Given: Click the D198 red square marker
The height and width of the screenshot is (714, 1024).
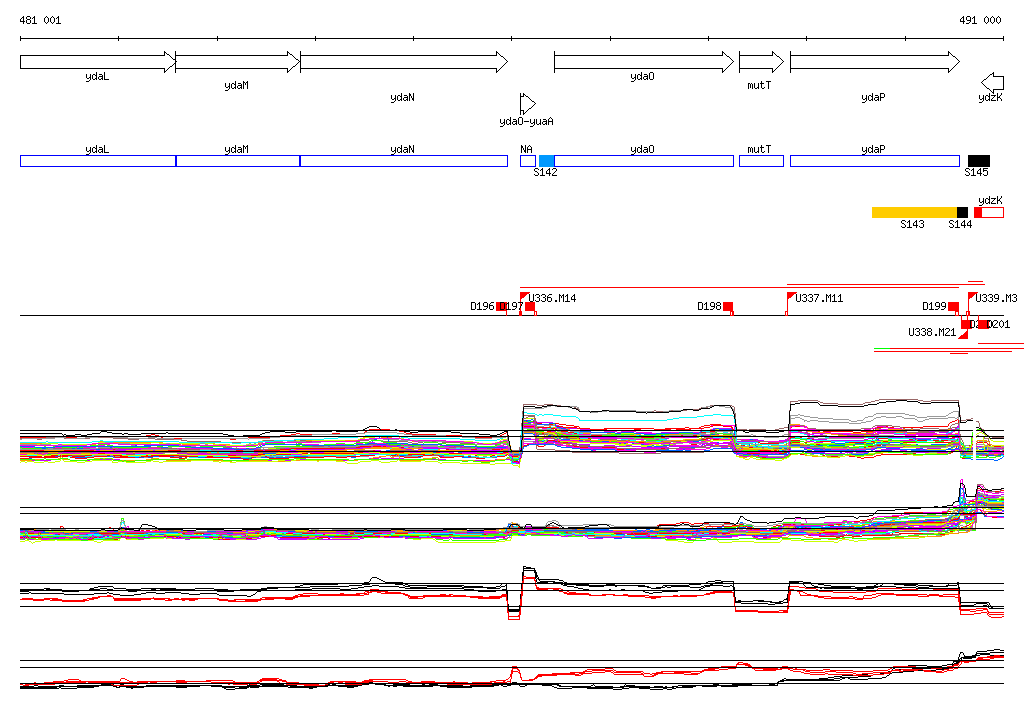Looking at the screenshot, I should tap(728, 306).
